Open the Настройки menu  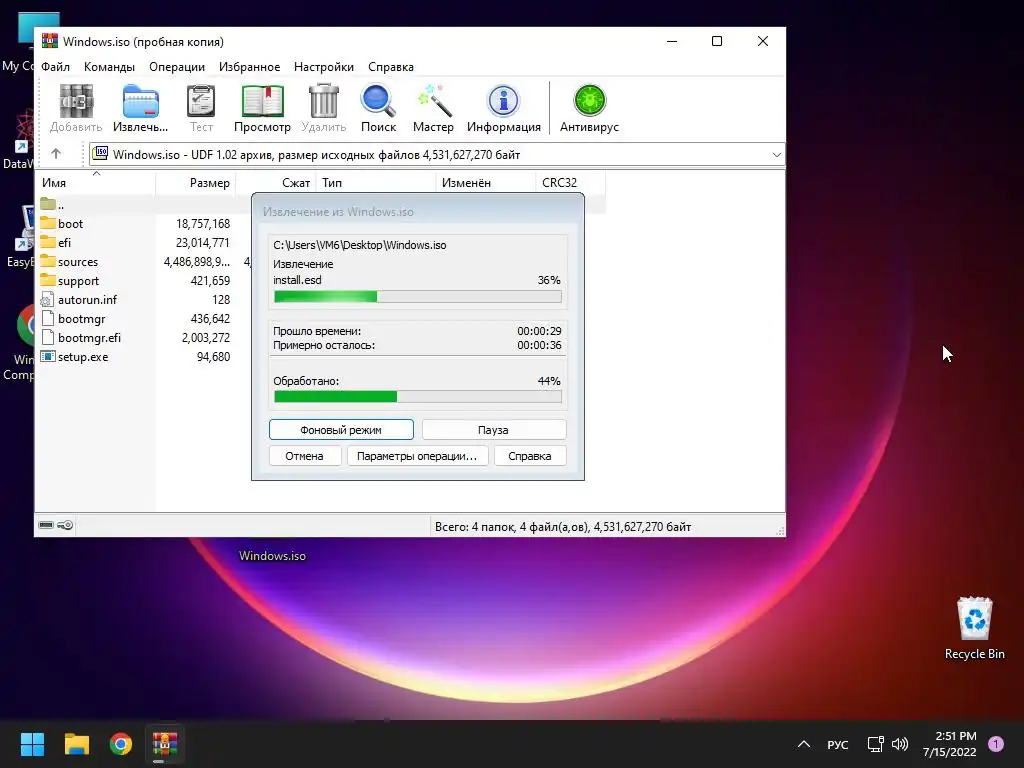pyautogui.click(x=324, y=67)
